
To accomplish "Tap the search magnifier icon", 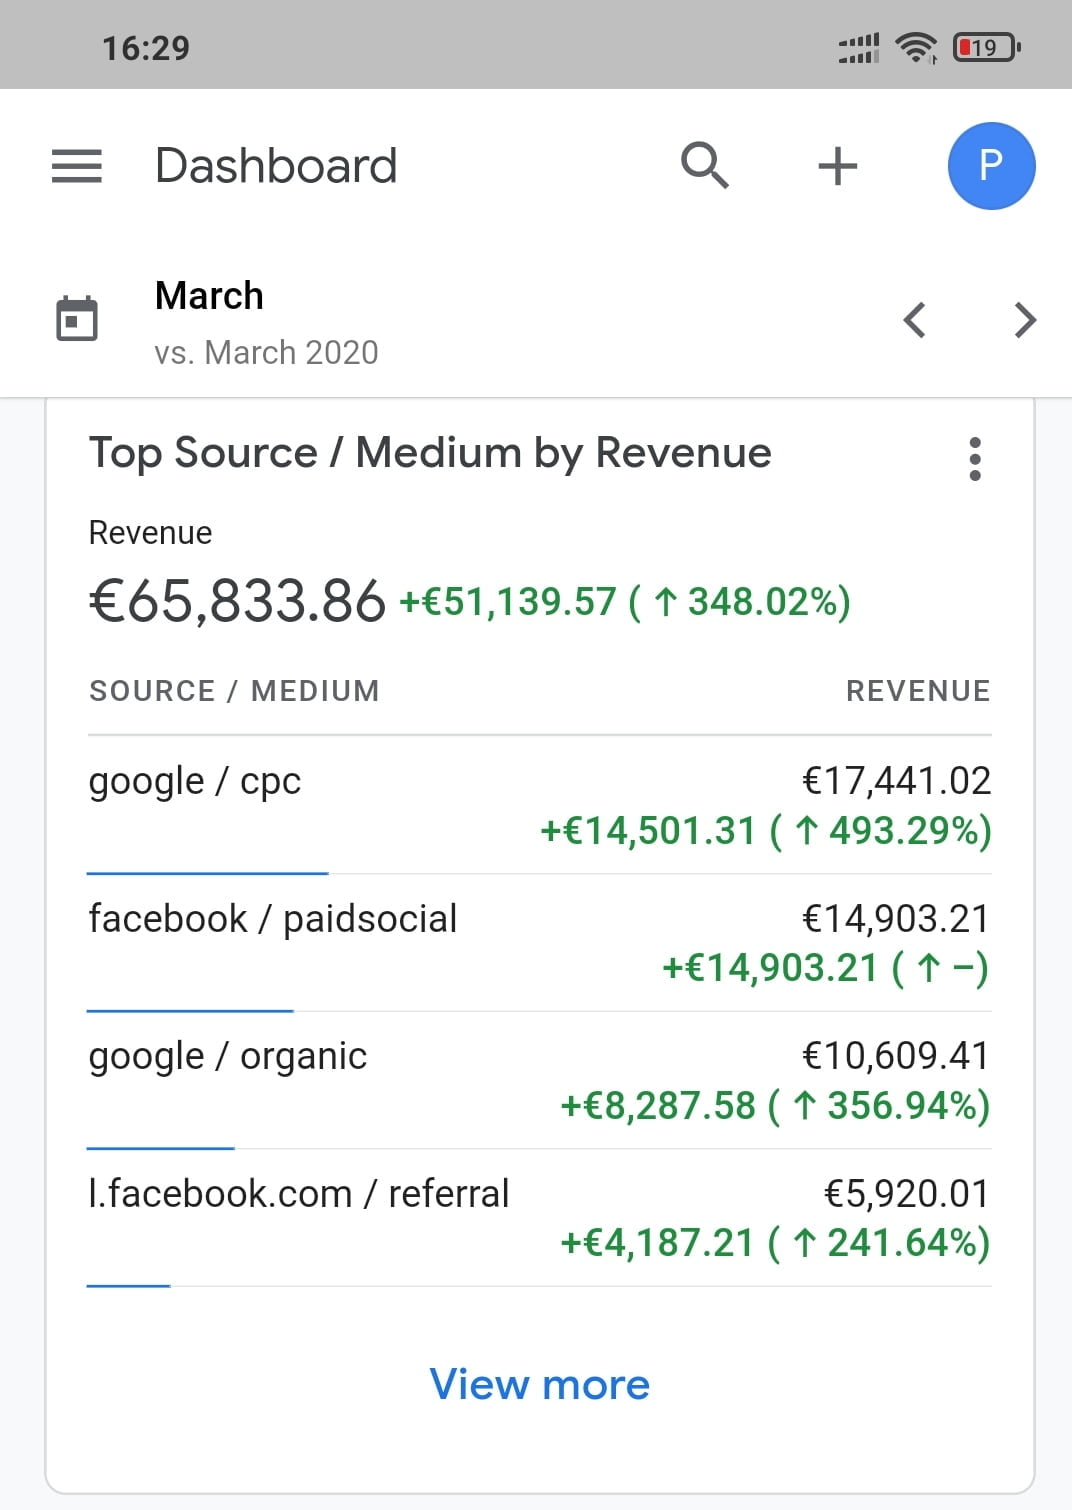I will pos(705,165).
